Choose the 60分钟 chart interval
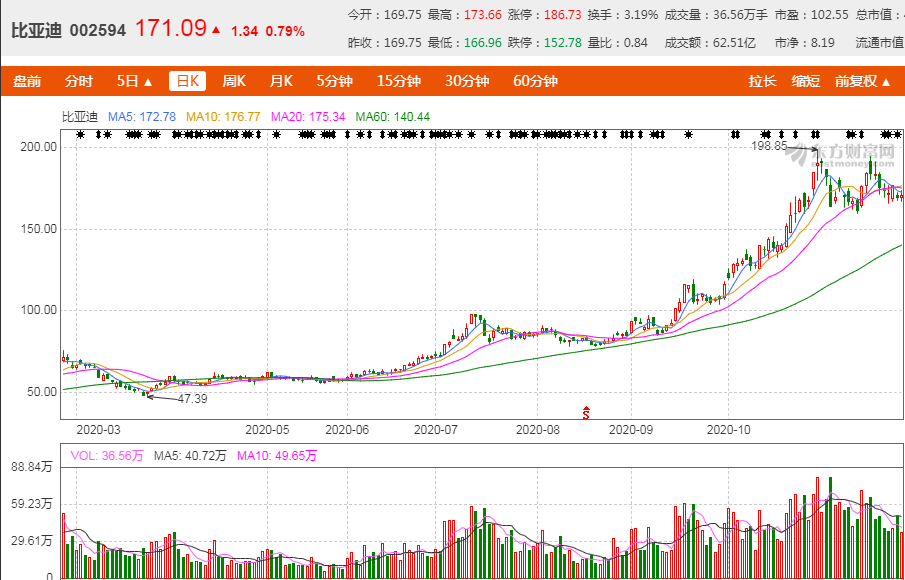This screenshot has width=905, height=580. 535,81
